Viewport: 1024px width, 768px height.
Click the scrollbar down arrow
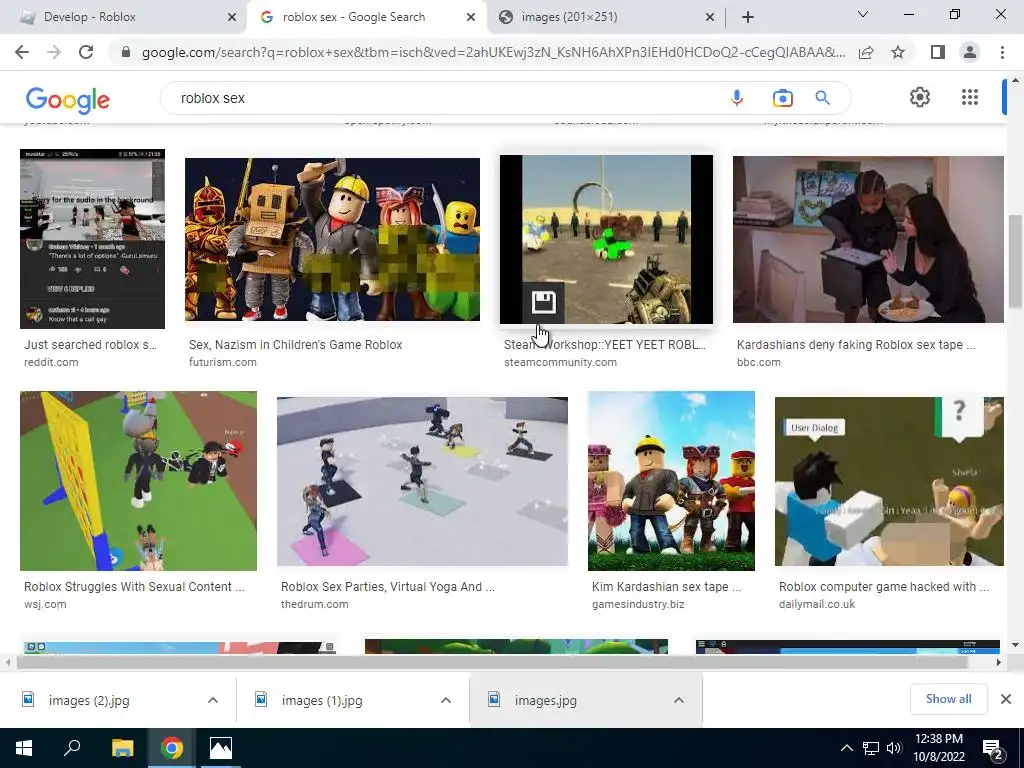1015,645
